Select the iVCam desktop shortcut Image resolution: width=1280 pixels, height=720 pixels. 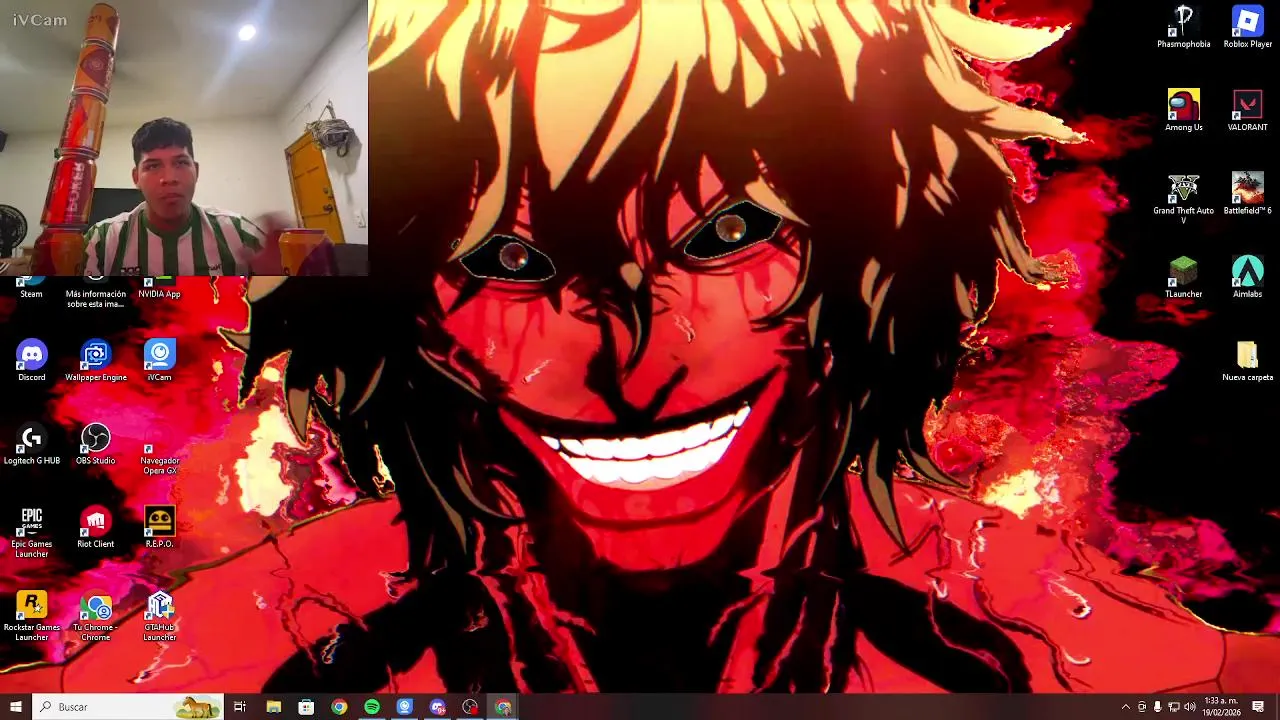click(x=159, y=361)
